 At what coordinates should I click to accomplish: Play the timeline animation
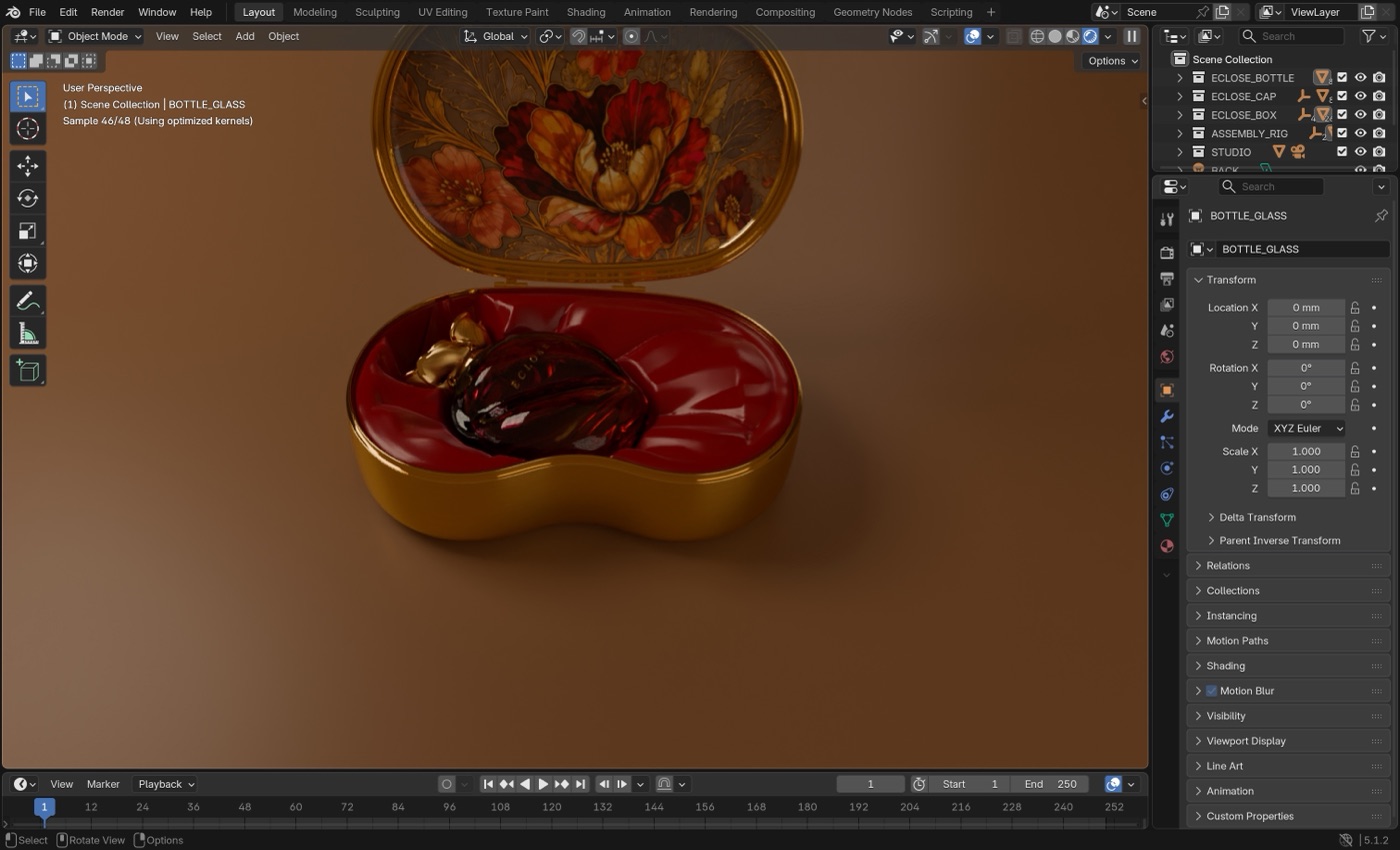pos(543,784)
